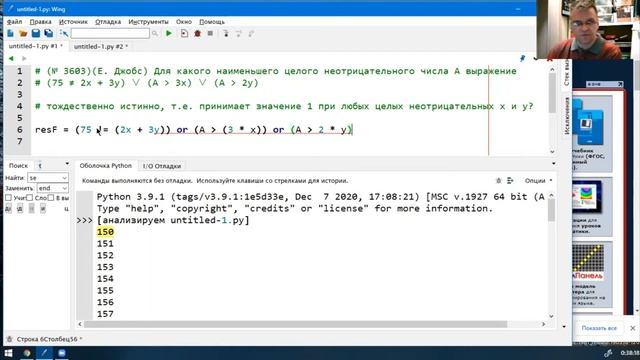Screen dimensions: 640x360
Task: Open the bottom panel options arrow above the shell
Action: (x=553, y=164)
